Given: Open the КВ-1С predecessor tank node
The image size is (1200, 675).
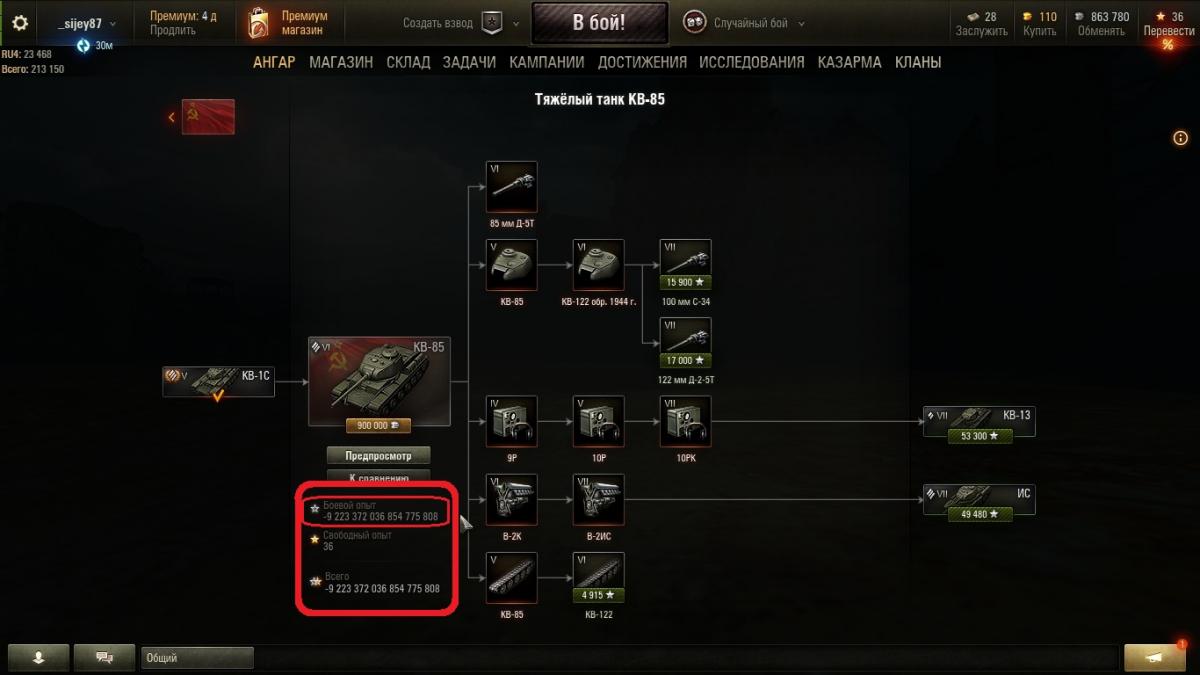Looking at the screenshot, I should coord(219,381).
